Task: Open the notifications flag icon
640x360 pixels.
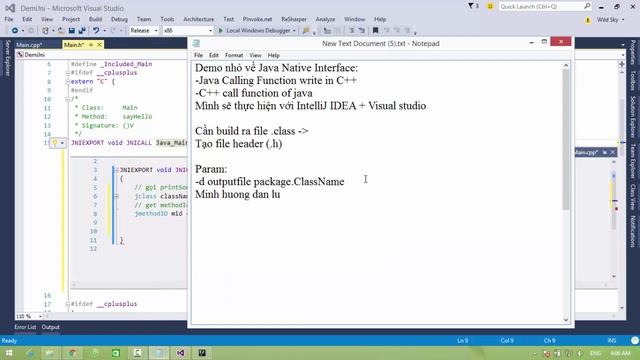Action: coord(473,6)
